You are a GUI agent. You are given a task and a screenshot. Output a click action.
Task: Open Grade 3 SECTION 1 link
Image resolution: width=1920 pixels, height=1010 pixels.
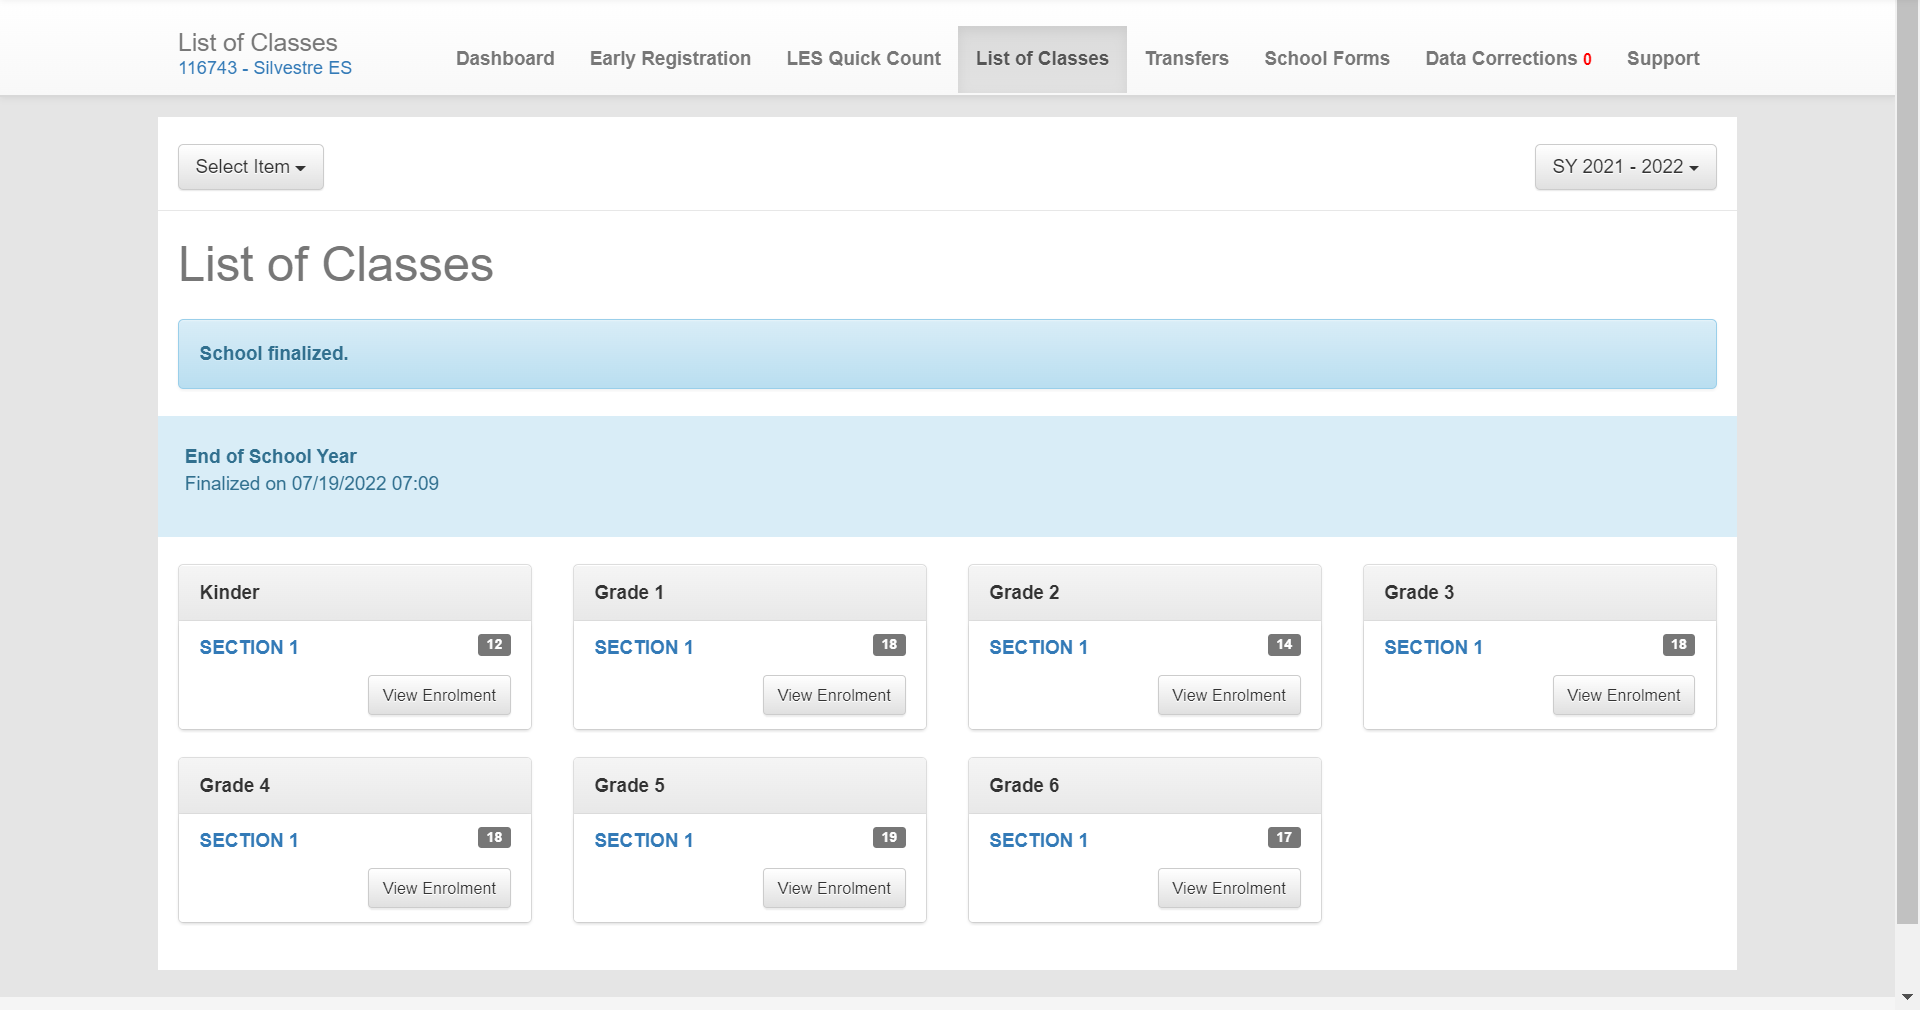pos(1434,647)
